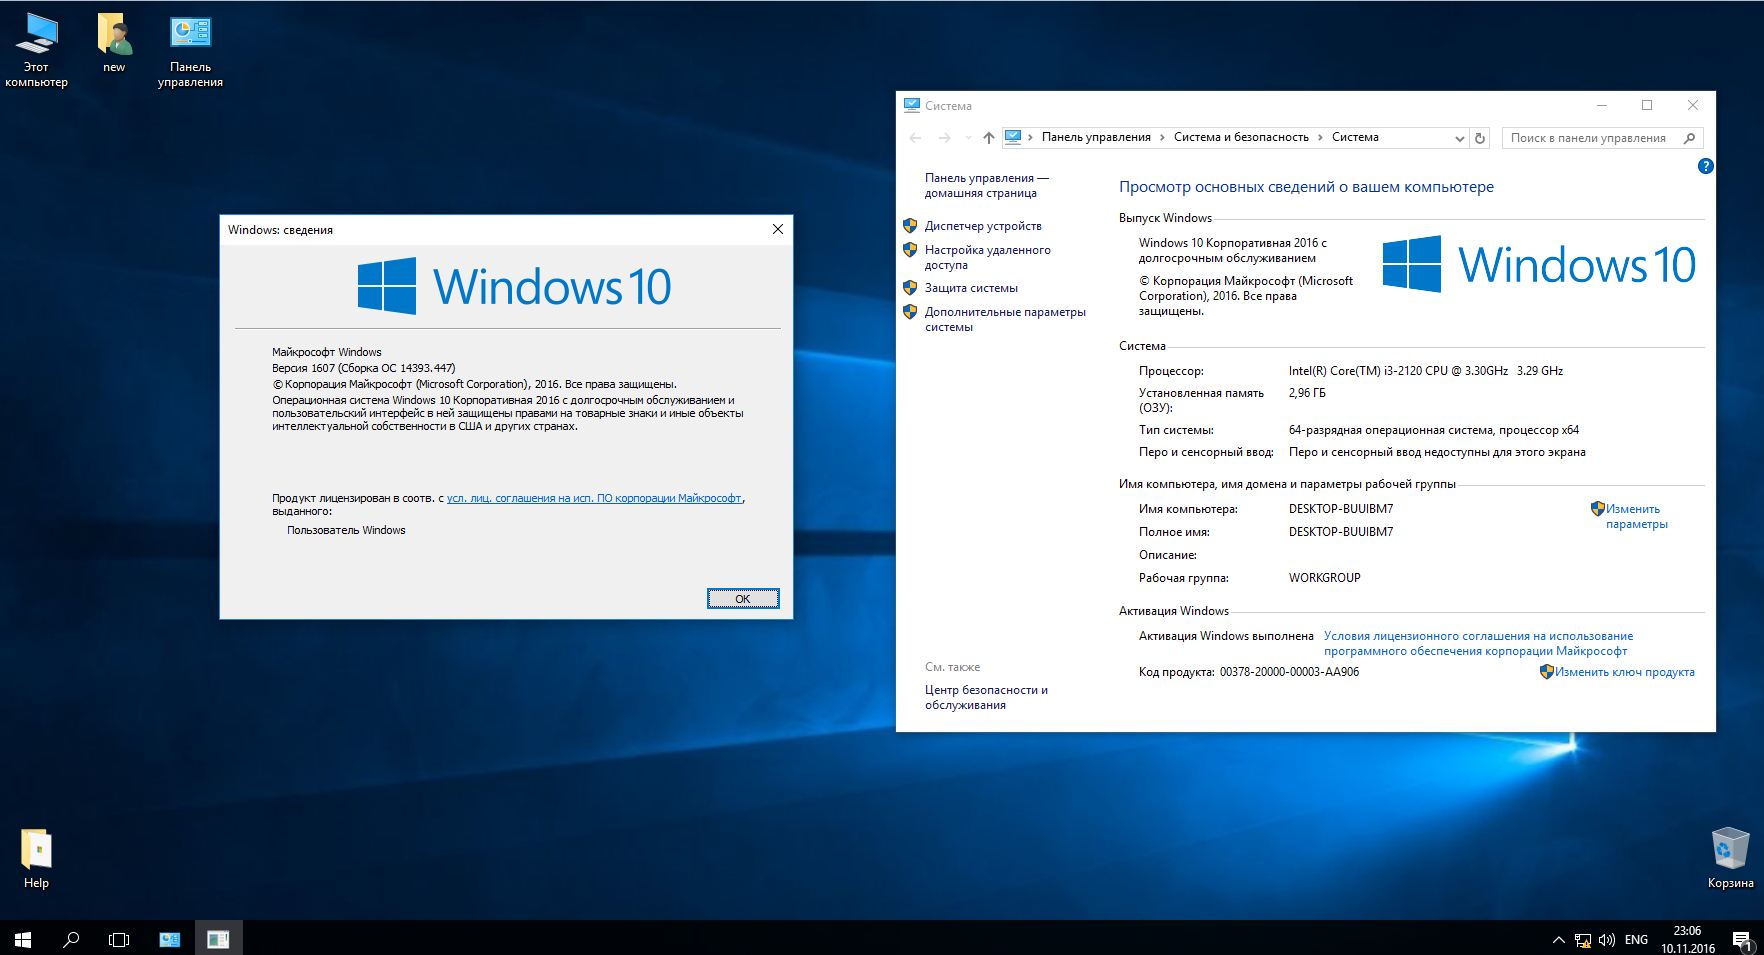Open Панель управления desktop icon
Viewport: 1764px width, 955px height.
(190, 50)
